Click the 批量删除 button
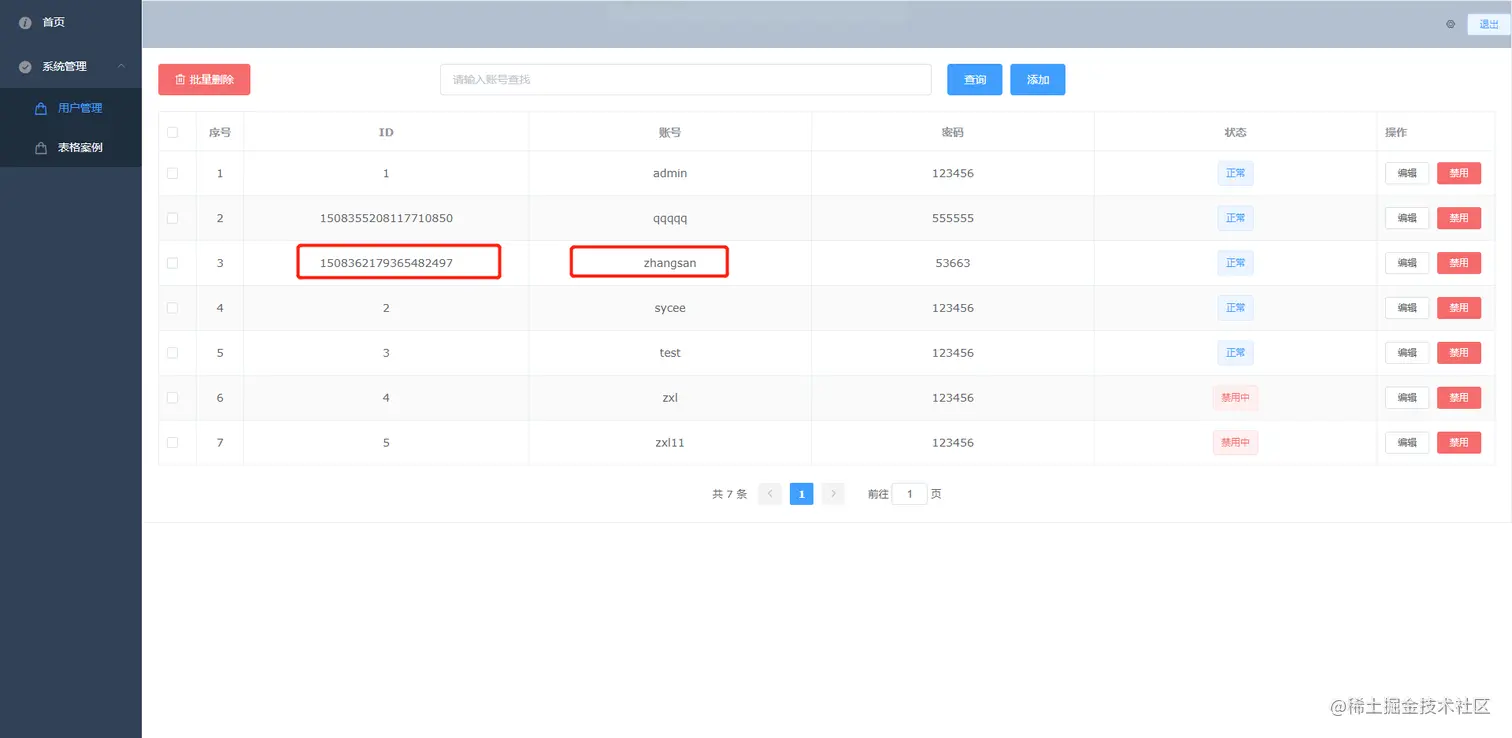 [204, 80]
